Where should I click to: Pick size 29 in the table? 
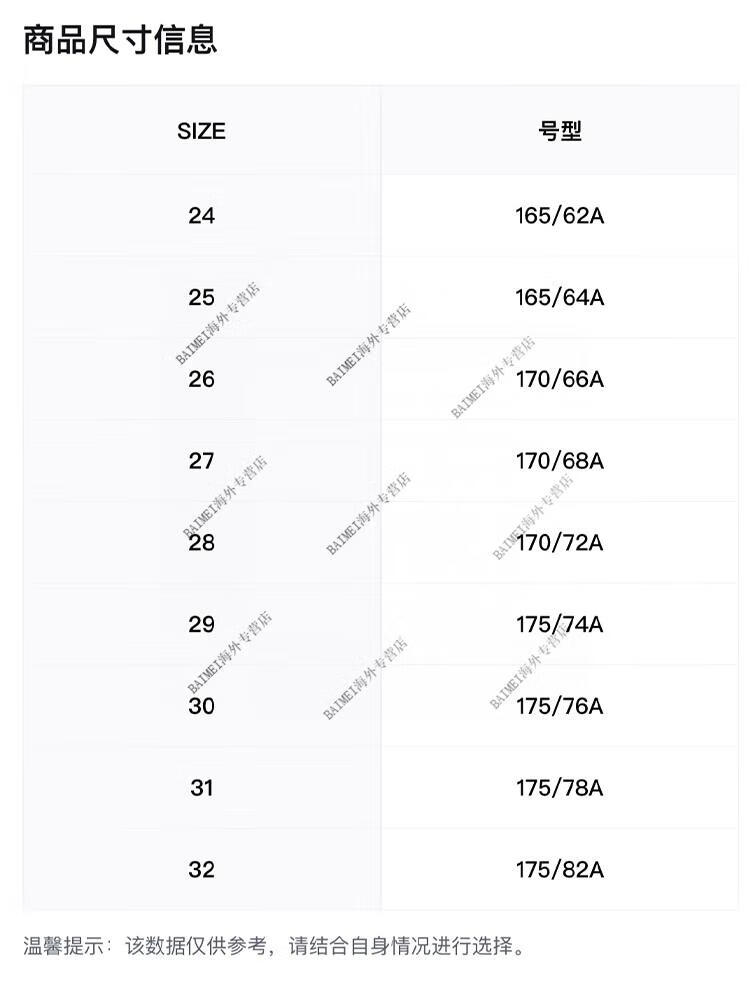tap(202, 624)
